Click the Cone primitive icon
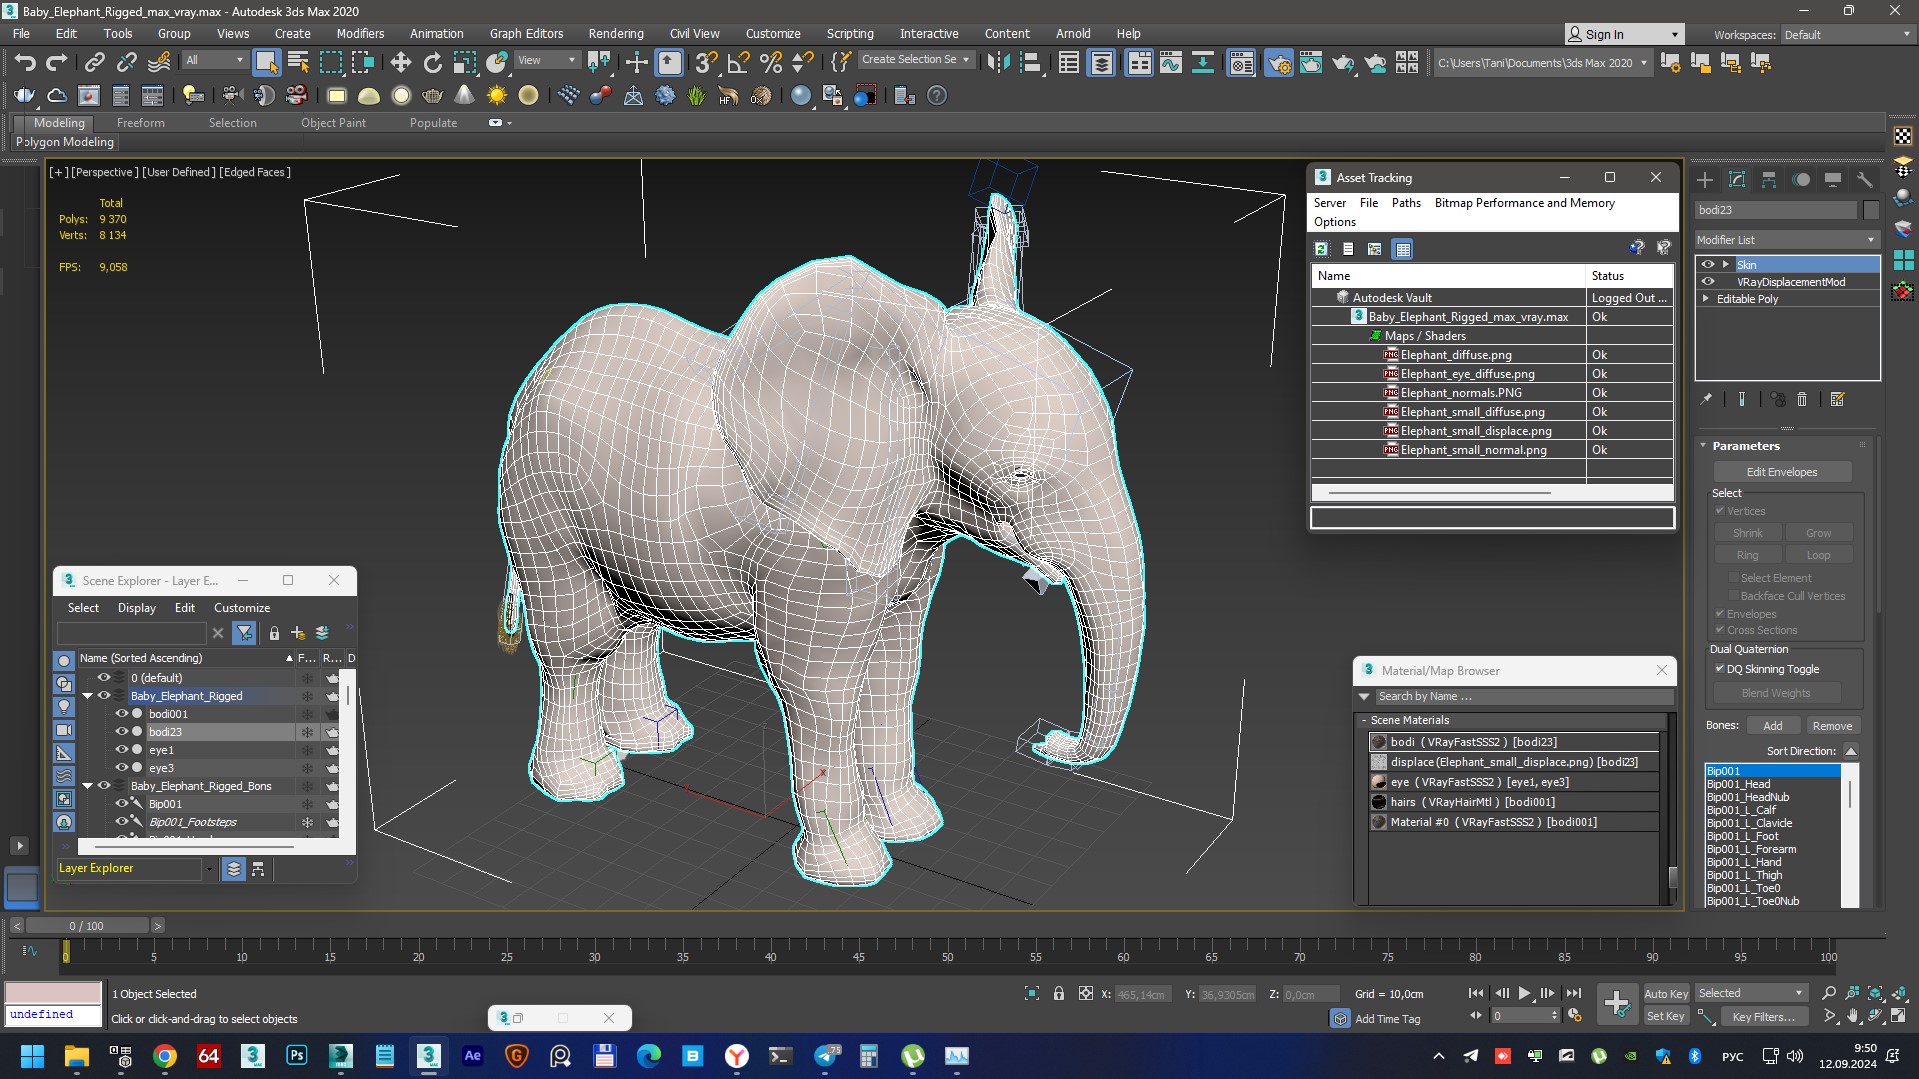Screen dimensions: 1919x1079 tap(464, 96)
